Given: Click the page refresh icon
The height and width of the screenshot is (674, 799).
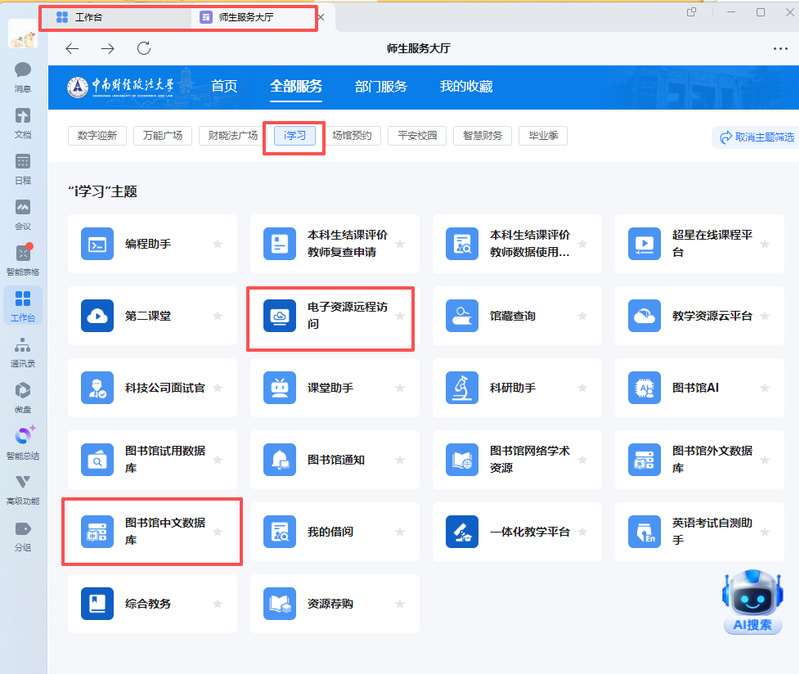Looking at the screenshot, I should pyautogui.click(x=143, y=48).
